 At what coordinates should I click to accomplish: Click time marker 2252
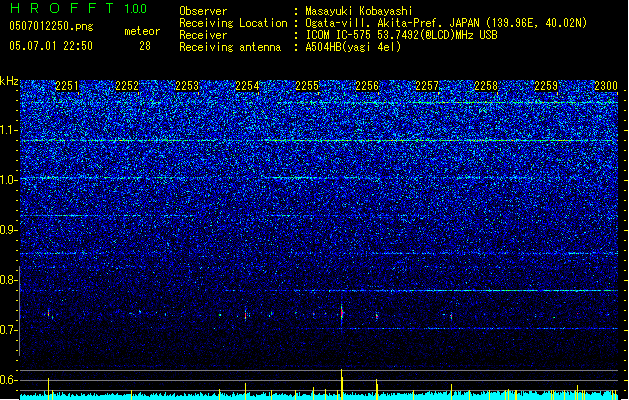[127, 86]
